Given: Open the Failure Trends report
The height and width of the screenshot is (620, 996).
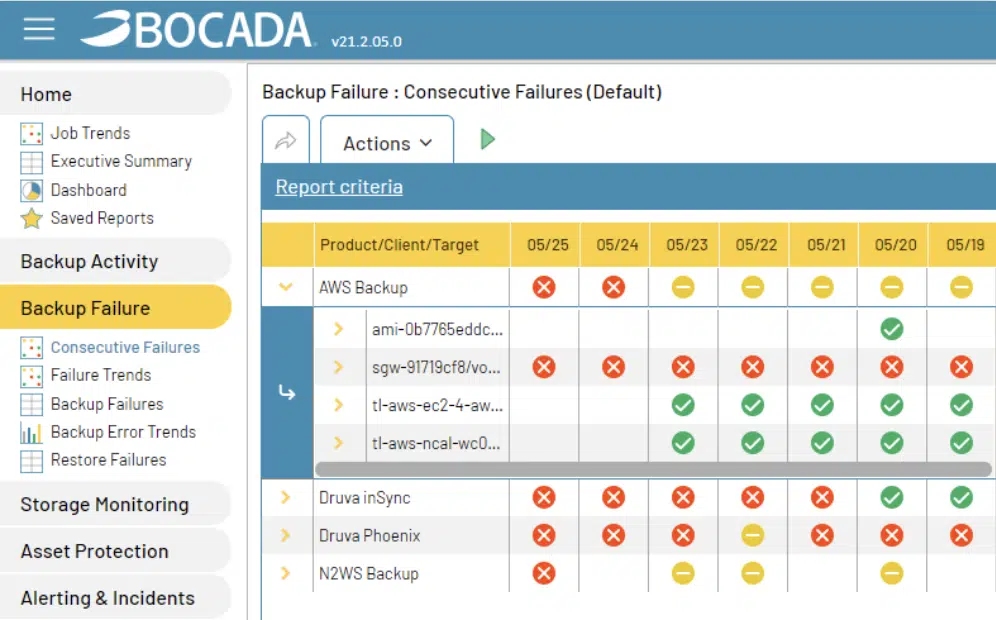Looking at the screenshot, I should tap(101, 375).
